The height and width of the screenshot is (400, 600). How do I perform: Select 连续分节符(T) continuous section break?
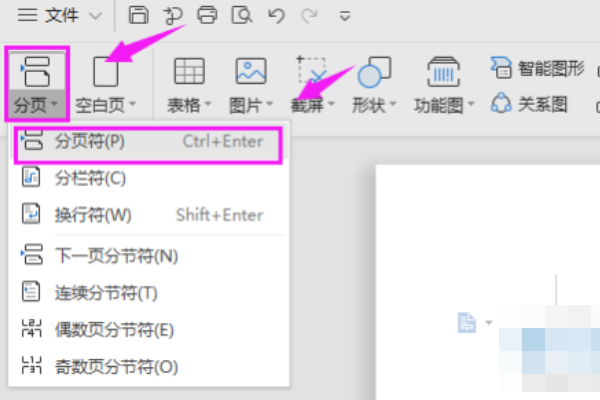click(148, 293)
